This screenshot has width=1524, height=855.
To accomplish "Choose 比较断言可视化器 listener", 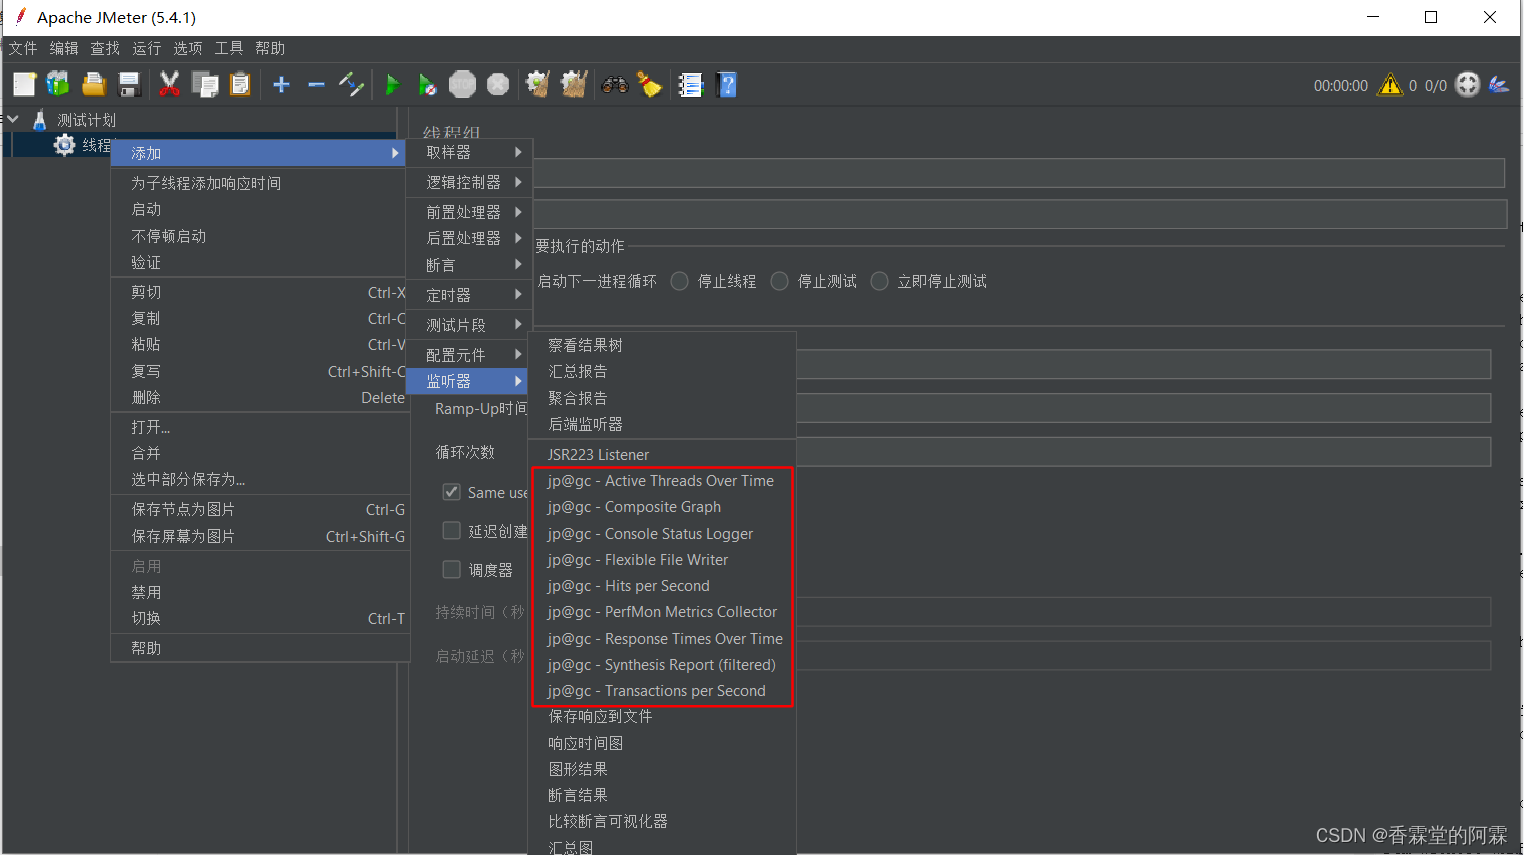I will (662, 821).
